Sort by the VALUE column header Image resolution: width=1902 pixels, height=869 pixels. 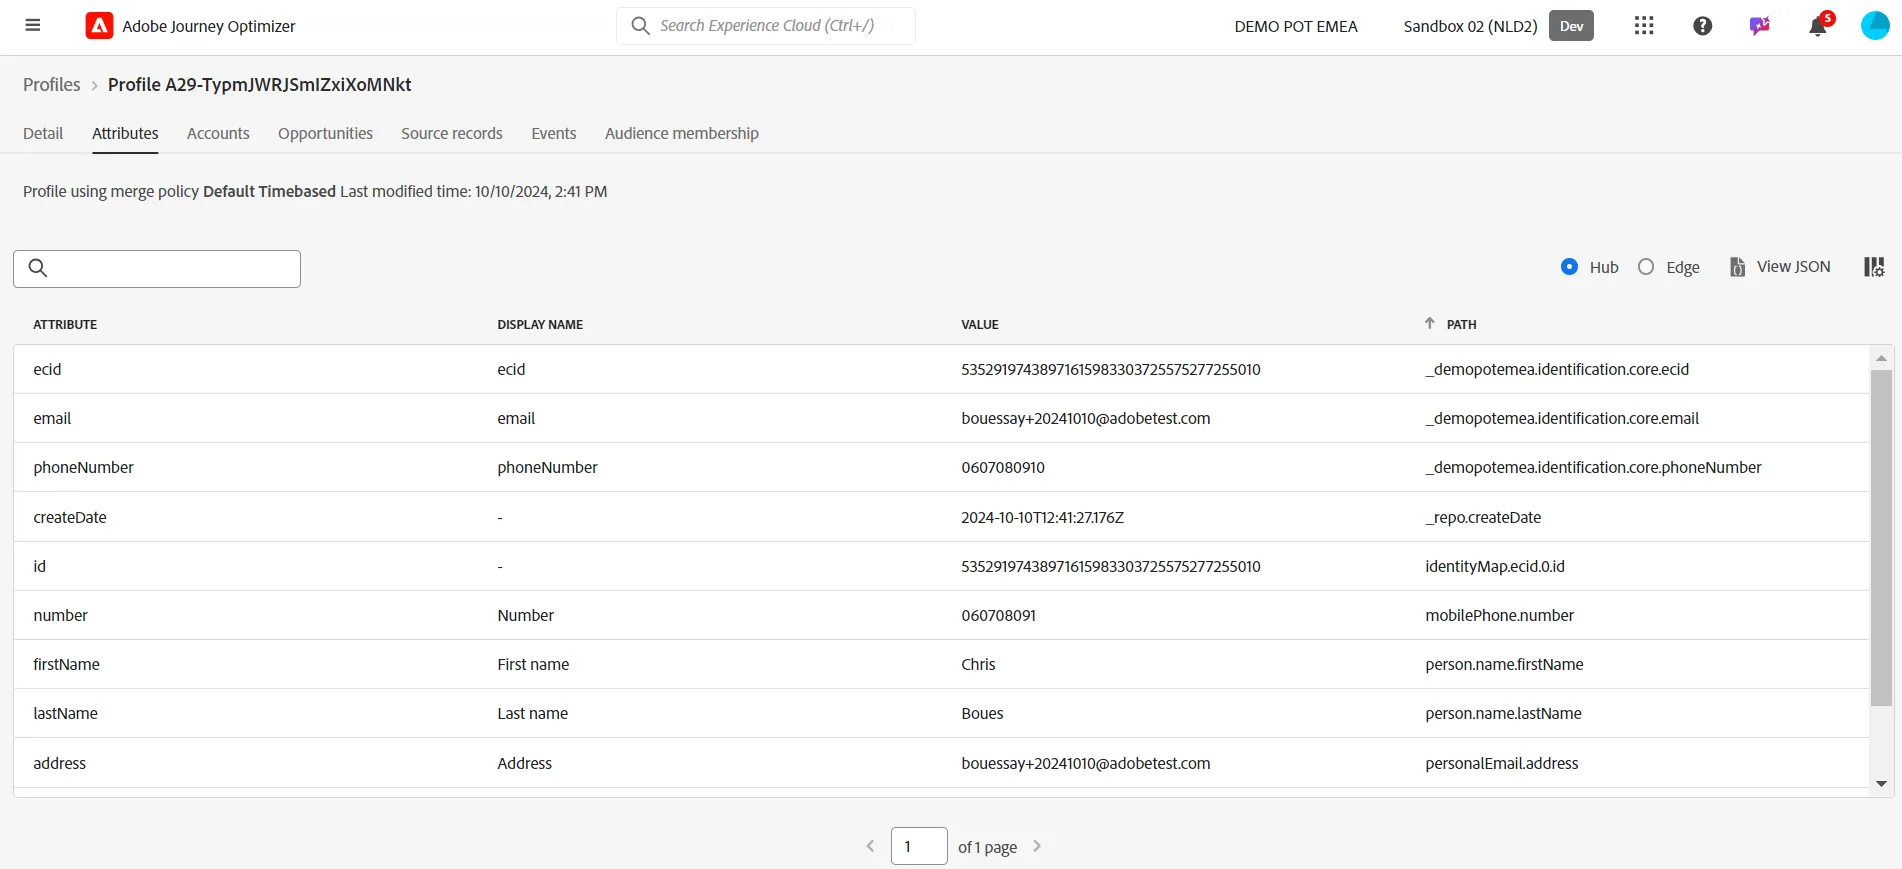coord(980,325)
